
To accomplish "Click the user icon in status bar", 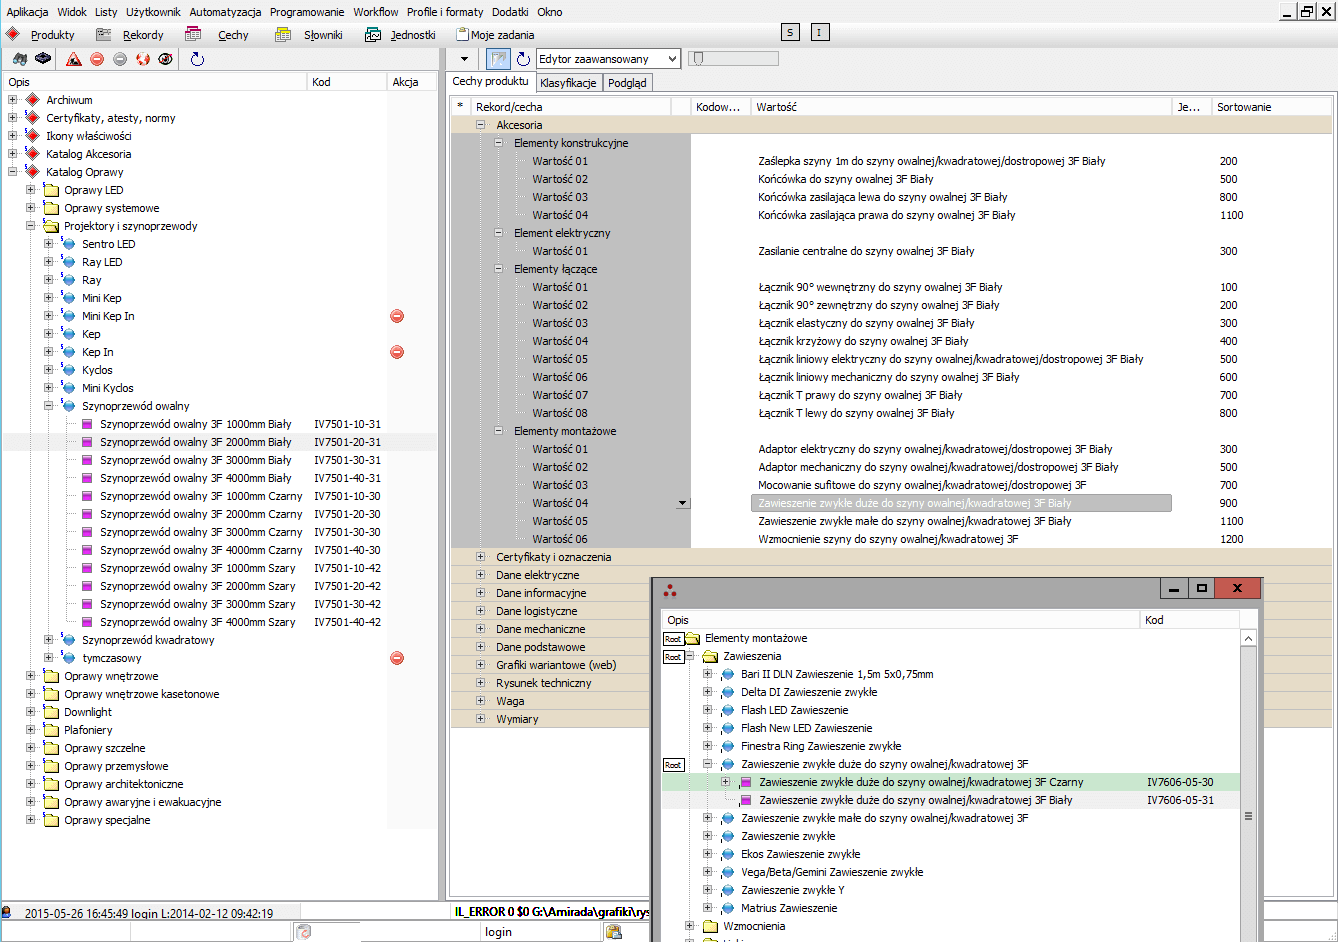I will [6, 912].
